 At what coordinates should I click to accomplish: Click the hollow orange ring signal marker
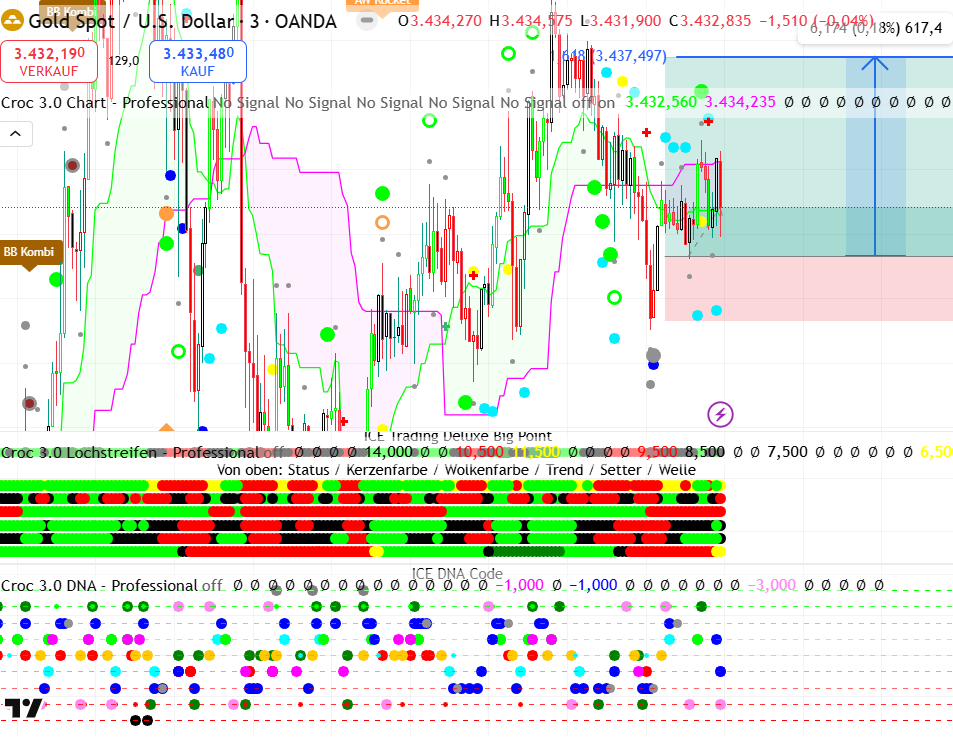381,222
